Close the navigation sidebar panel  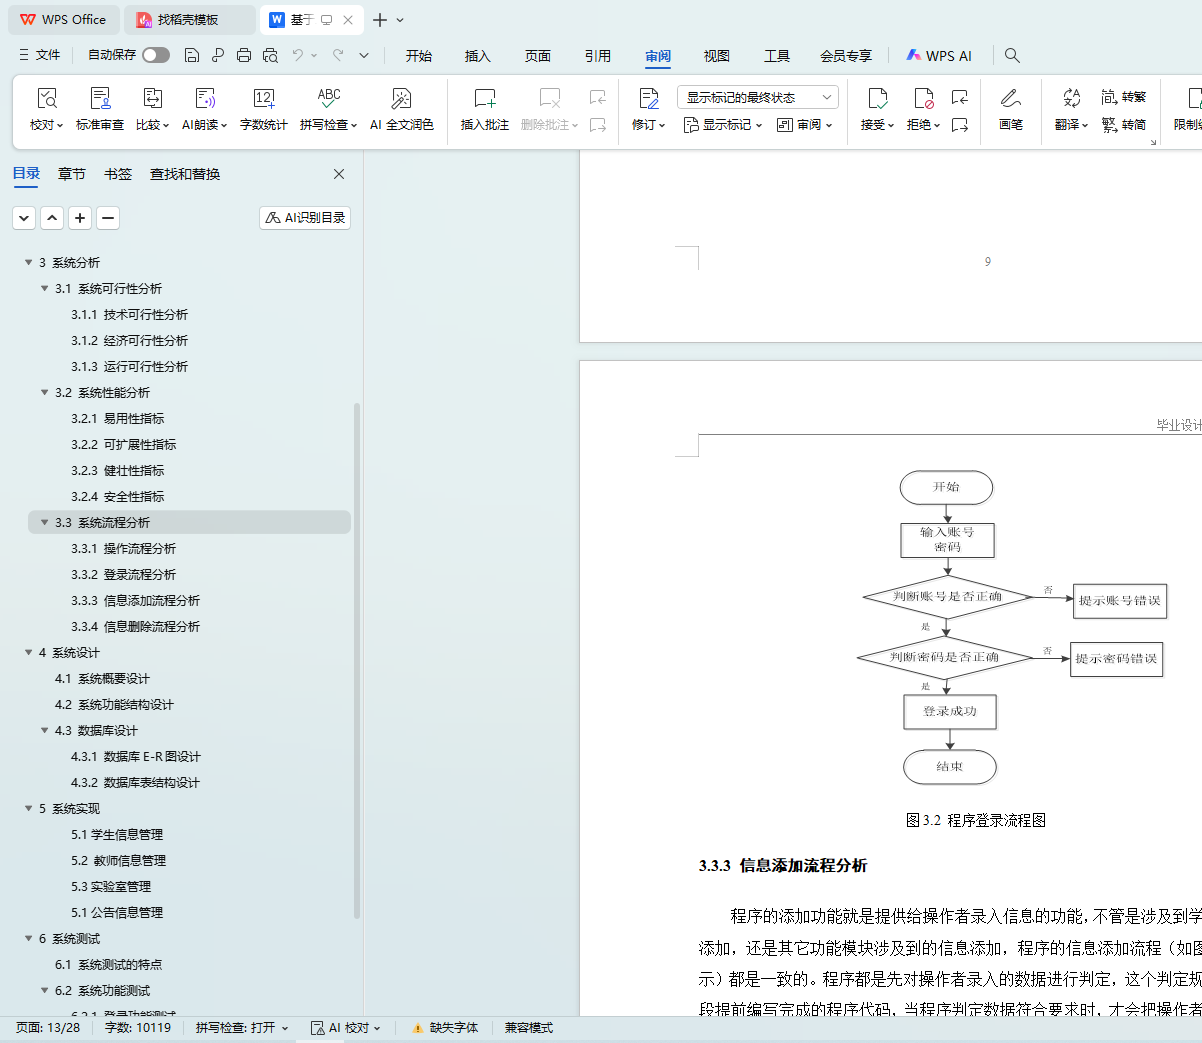click(339, 174)
